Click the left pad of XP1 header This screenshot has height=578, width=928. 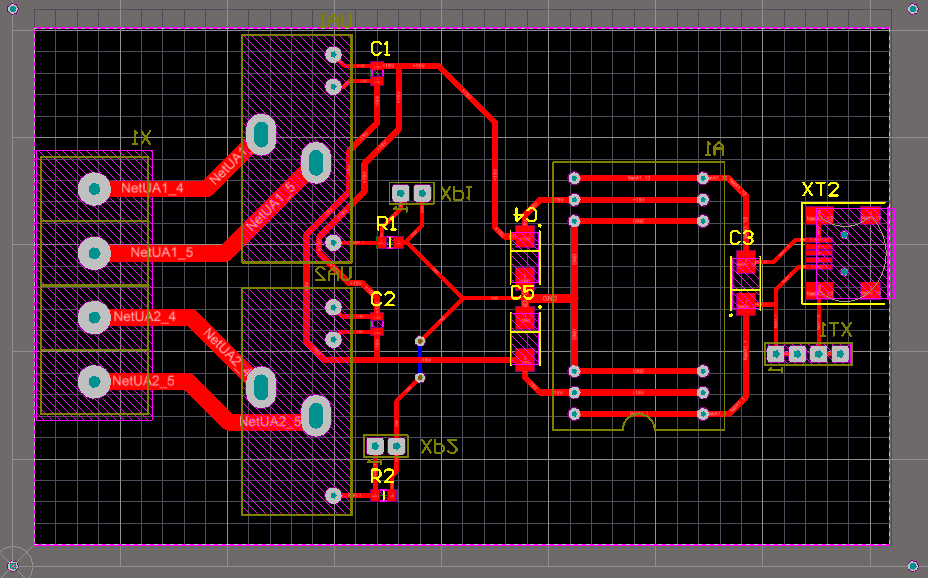(401, 193)
